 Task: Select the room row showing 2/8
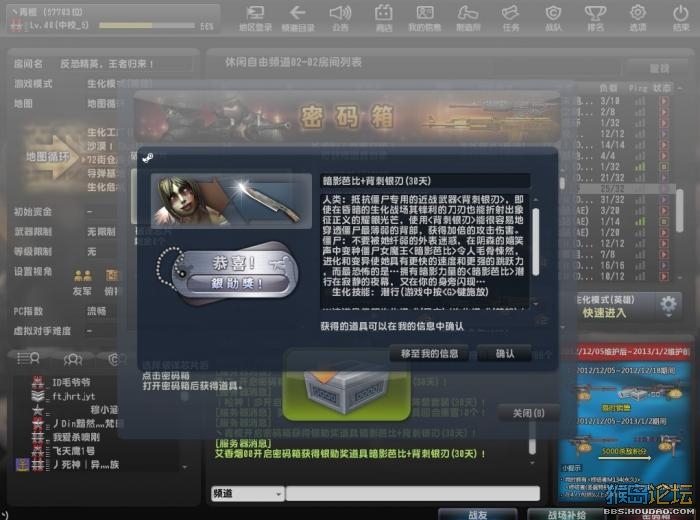point(623,112)
